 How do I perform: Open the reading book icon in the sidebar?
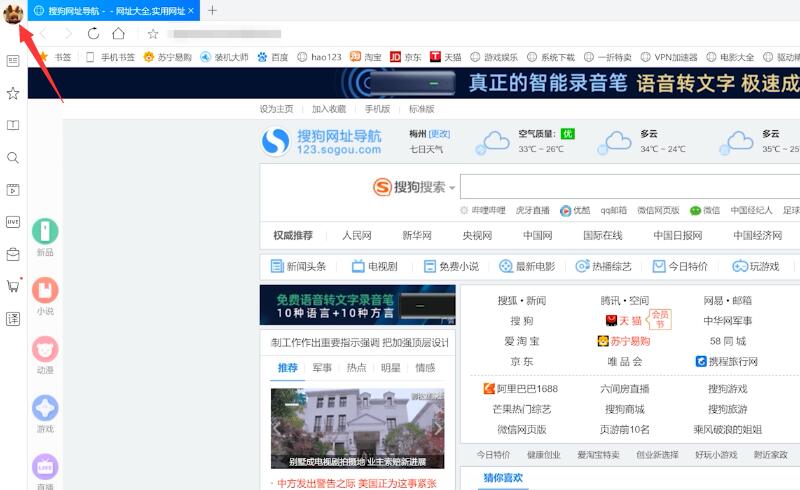coord(13,125)
